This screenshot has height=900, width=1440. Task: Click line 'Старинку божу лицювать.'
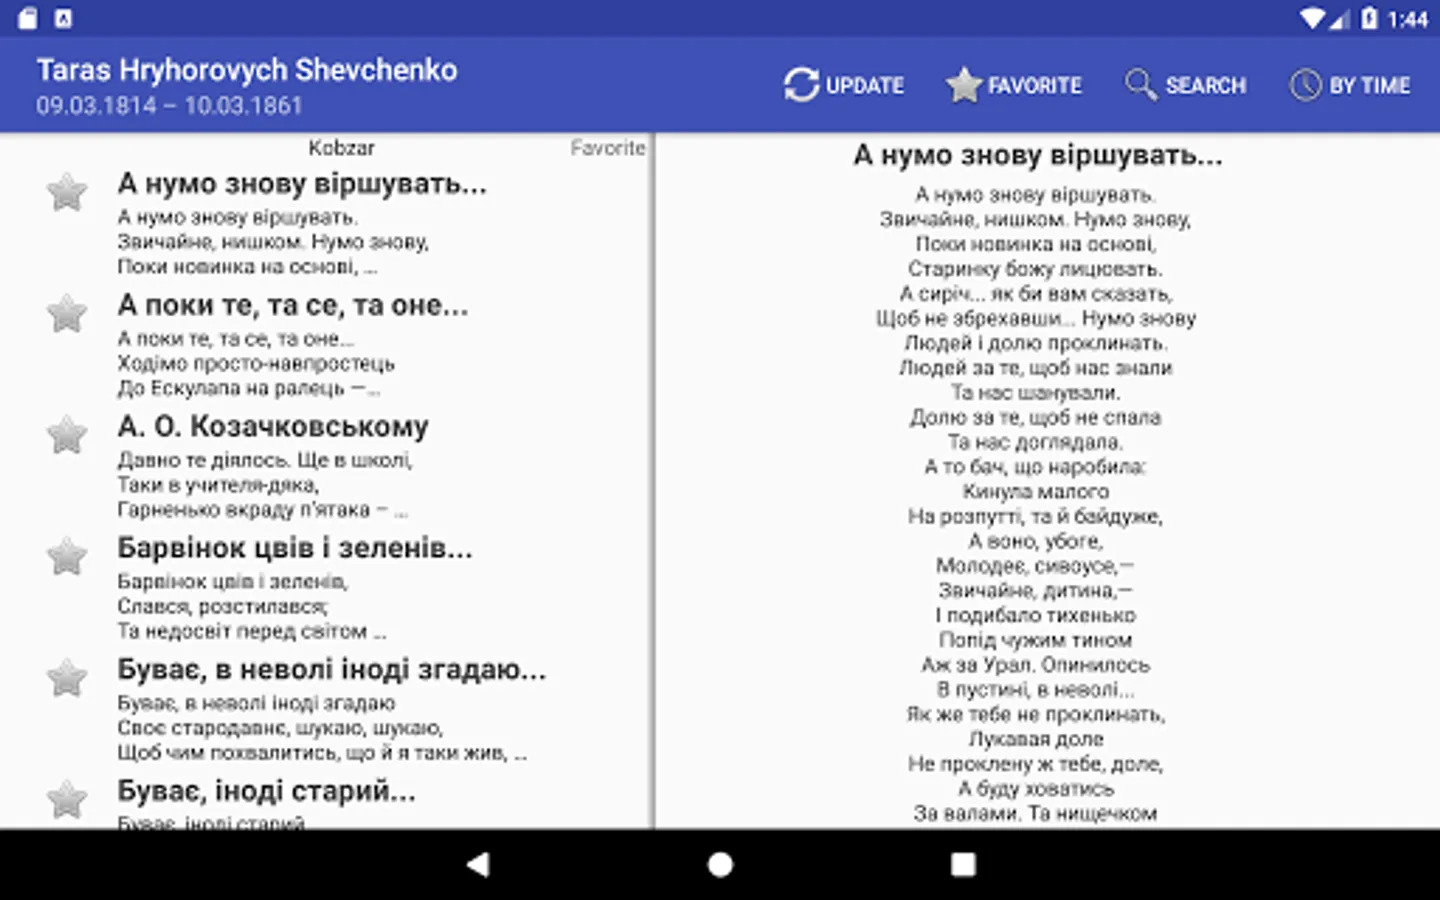point(1035,269)
